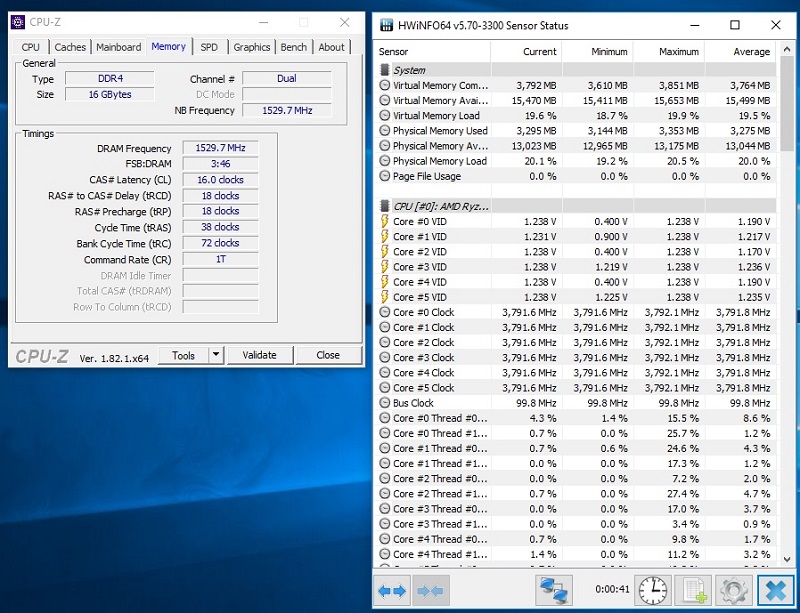This screenshot has height=613, width=800.
Task: Click the round icon beside Virtual Memory Load
Action: [x=385, y=115]
